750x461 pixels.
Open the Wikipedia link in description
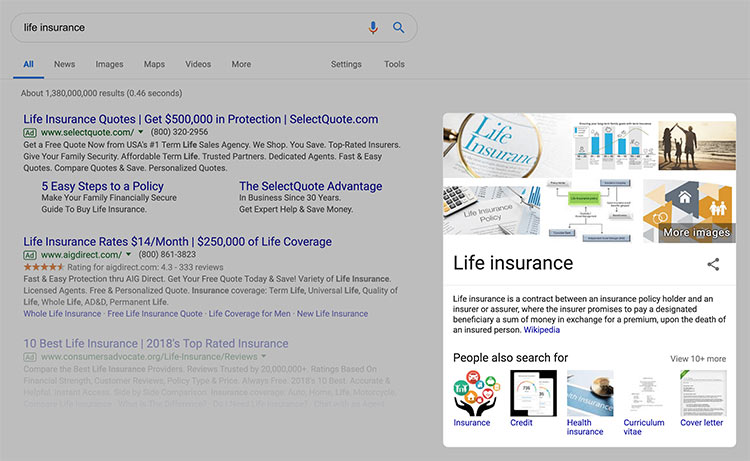pos(541,329)
